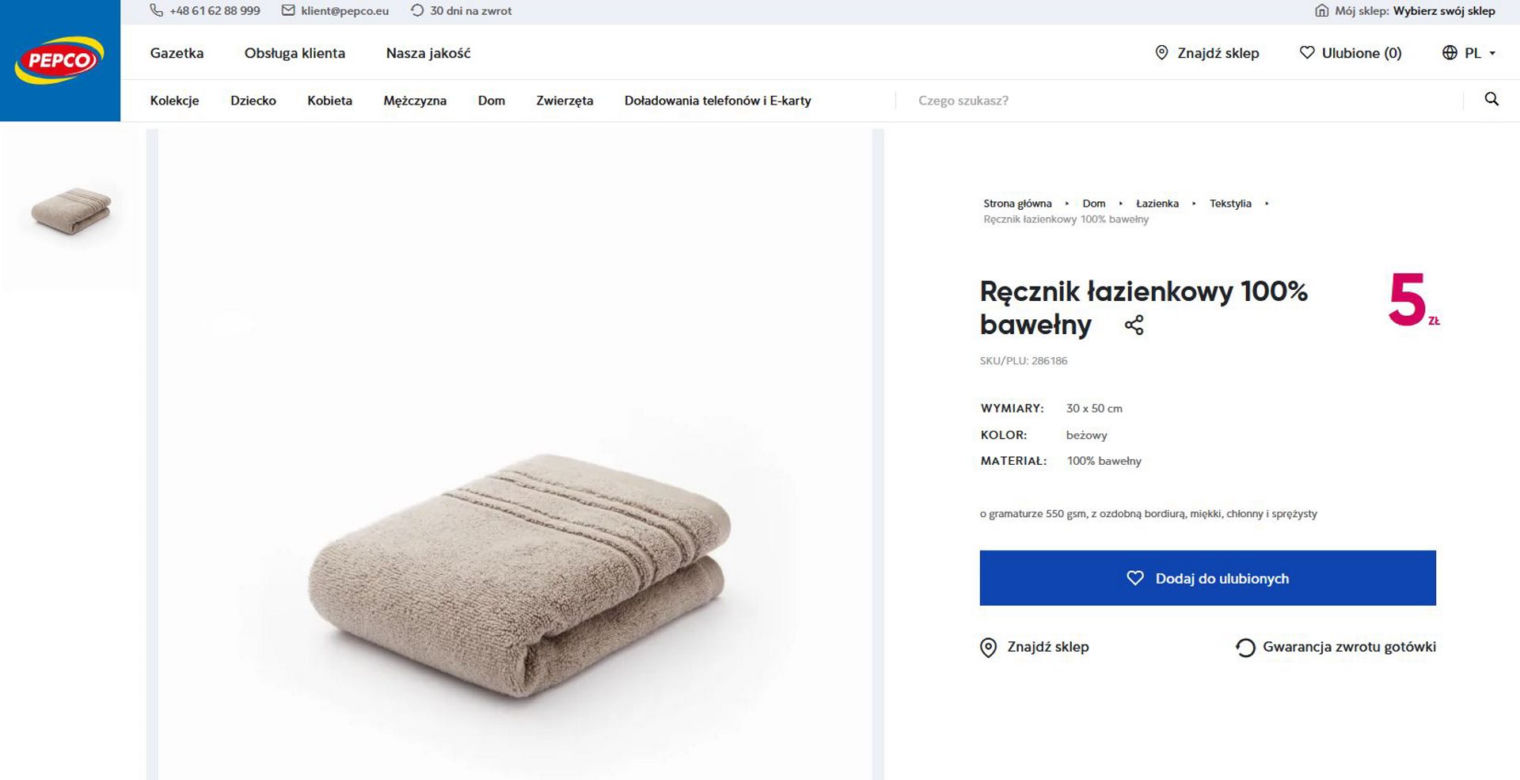Click the 5 zł price
This screenshot has height=780, width=1520.
tap(1413, 299)
